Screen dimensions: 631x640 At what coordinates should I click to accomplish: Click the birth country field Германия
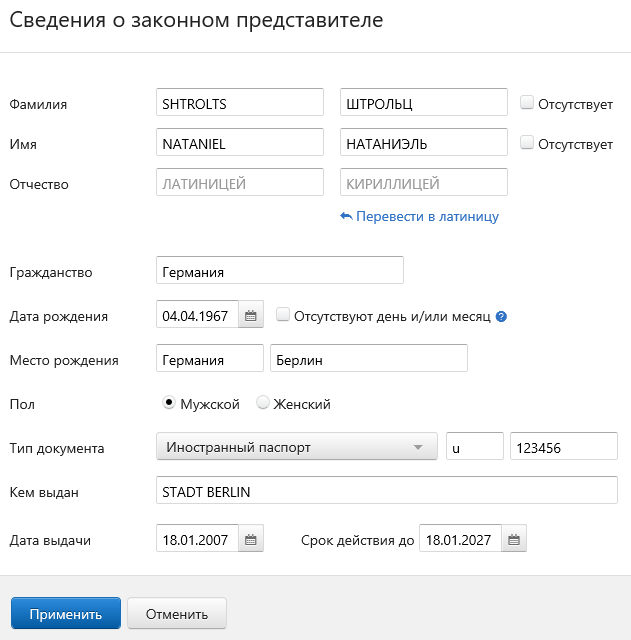tap(210, 358)
